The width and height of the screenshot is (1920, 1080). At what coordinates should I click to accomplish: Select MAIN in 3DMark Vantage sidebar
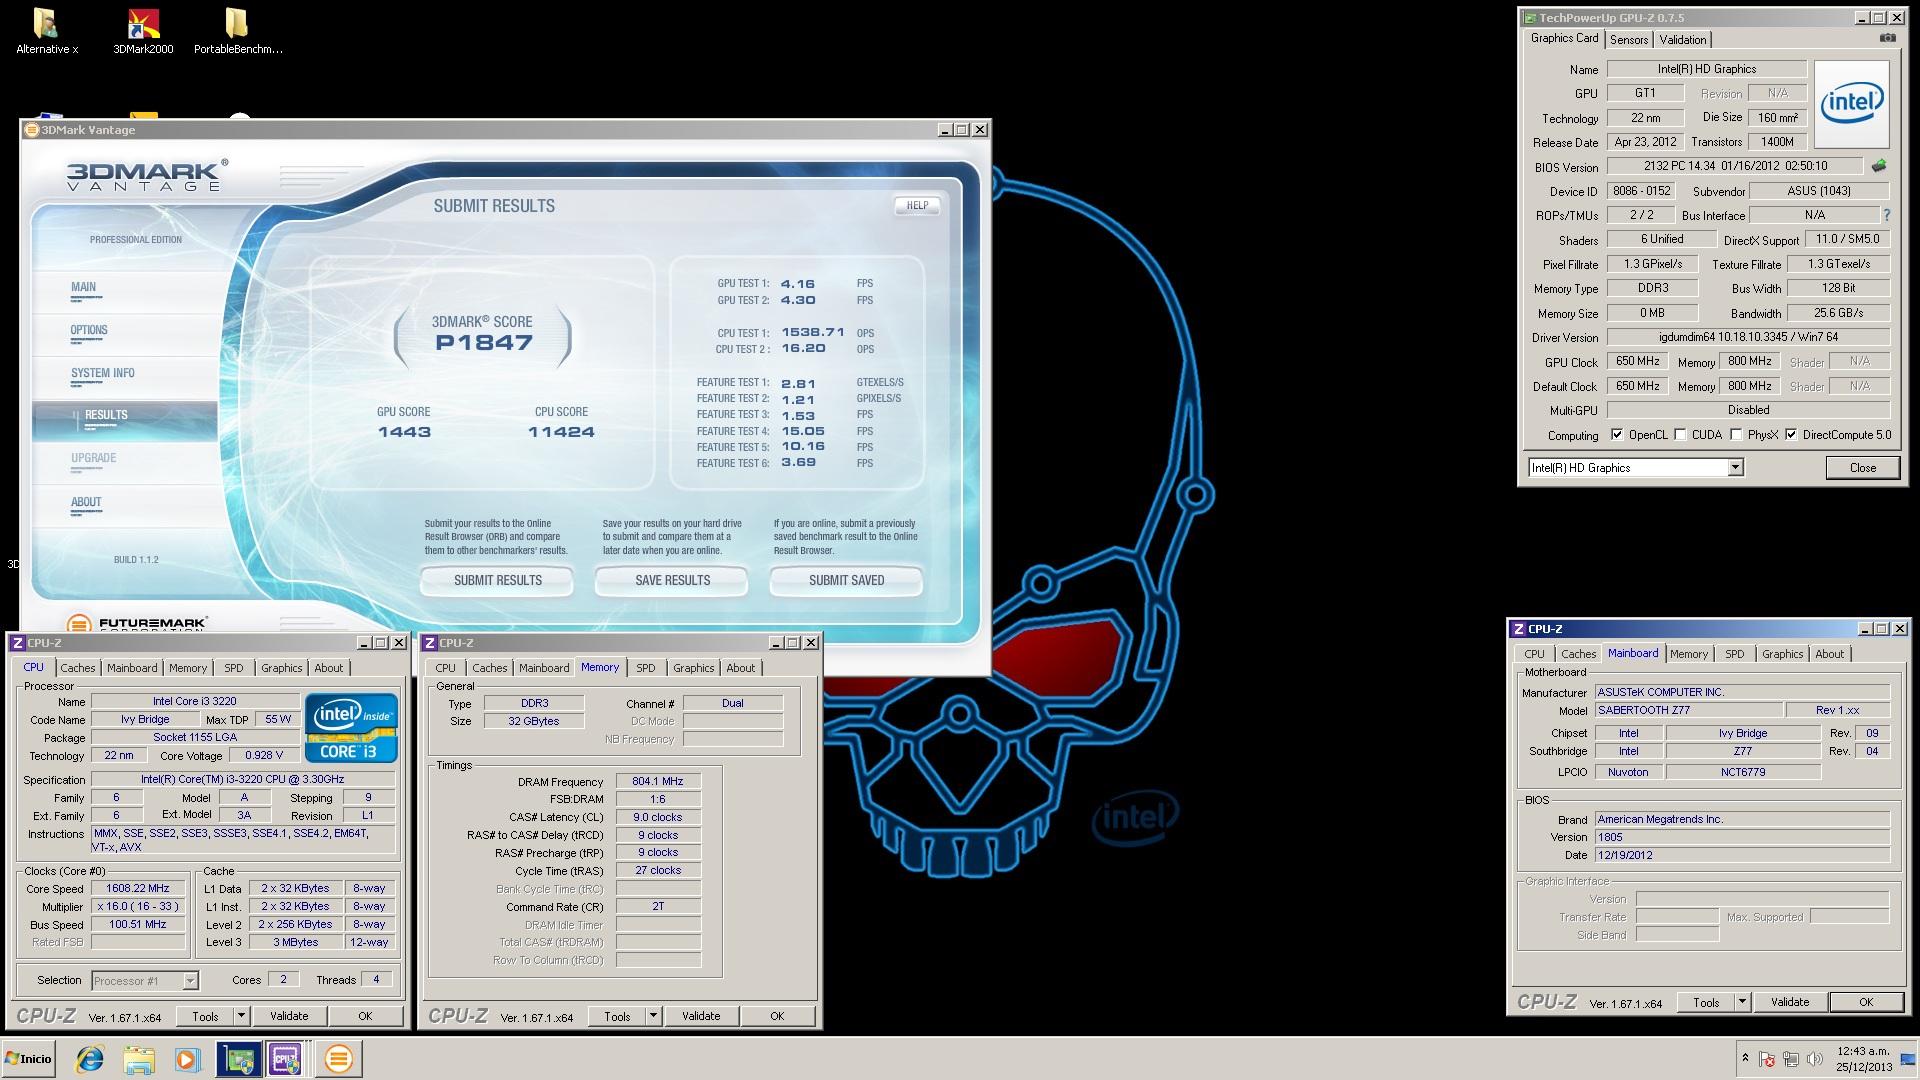point(83,288)
